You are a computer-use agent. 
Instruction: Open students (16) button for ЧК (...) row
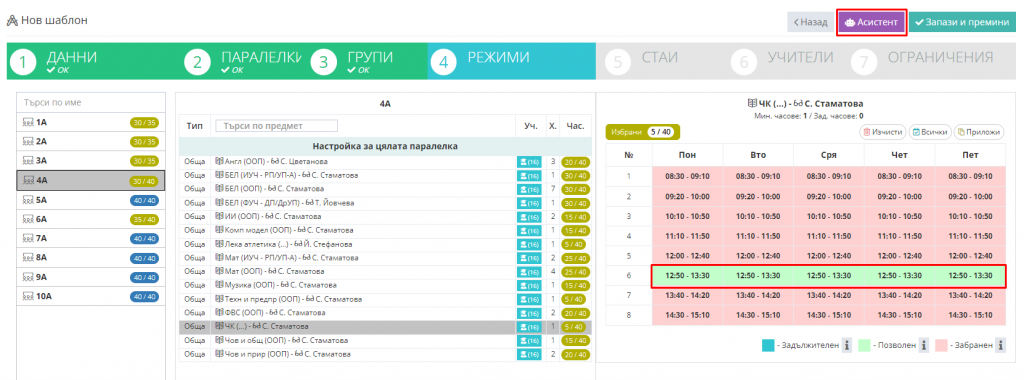(529, 326)
